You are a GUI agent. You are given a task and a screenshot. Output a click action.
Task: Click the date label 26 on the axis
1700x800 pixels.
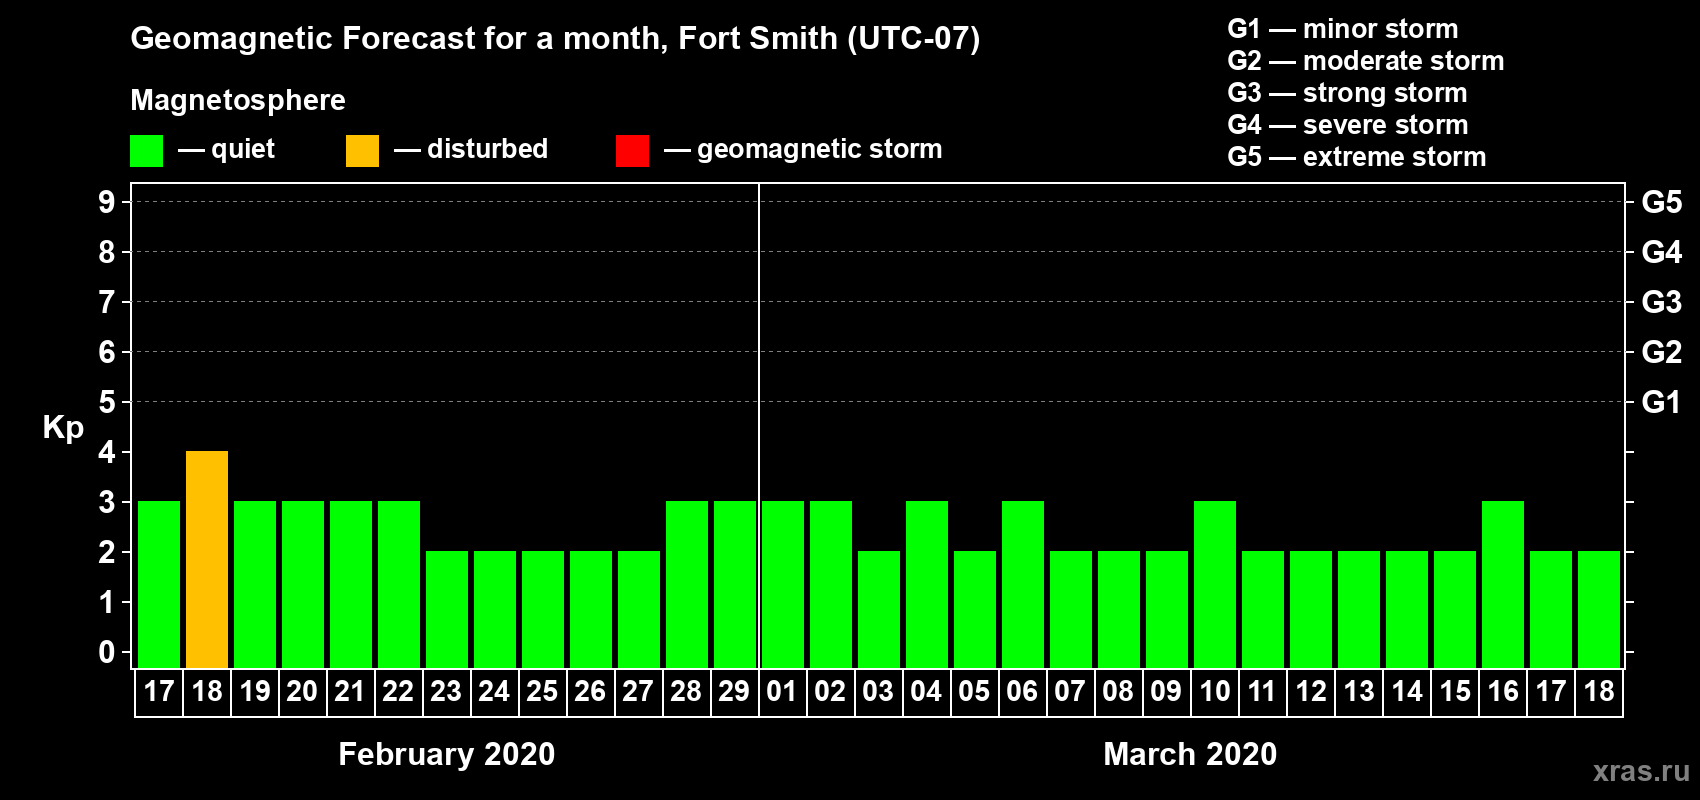pyautogui.click(x=590, y=691)
